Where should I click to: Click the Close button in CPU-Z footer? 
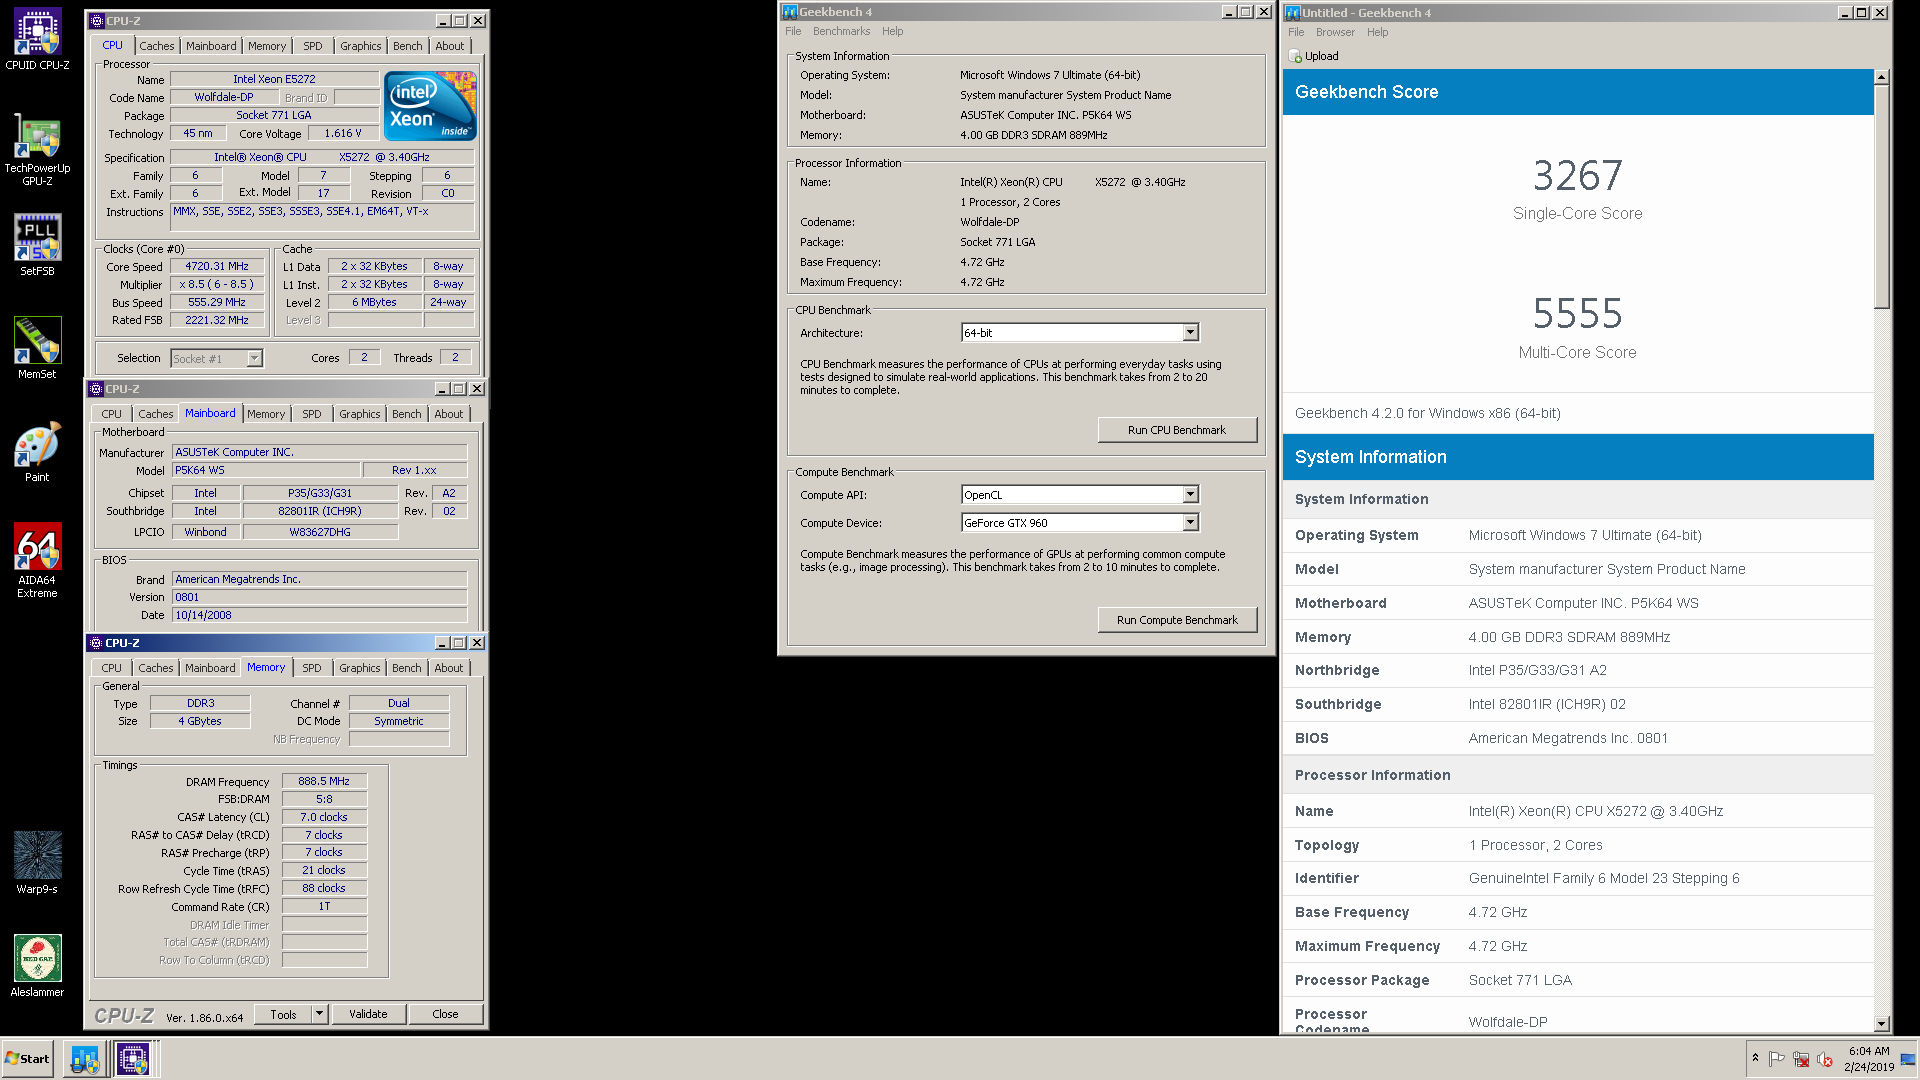coord(445,1014)
